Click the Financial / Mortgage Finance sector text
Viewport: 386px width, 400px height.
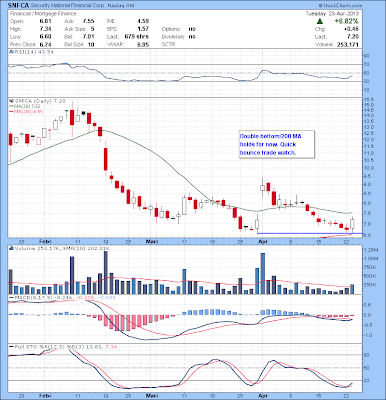click(43, 14)
